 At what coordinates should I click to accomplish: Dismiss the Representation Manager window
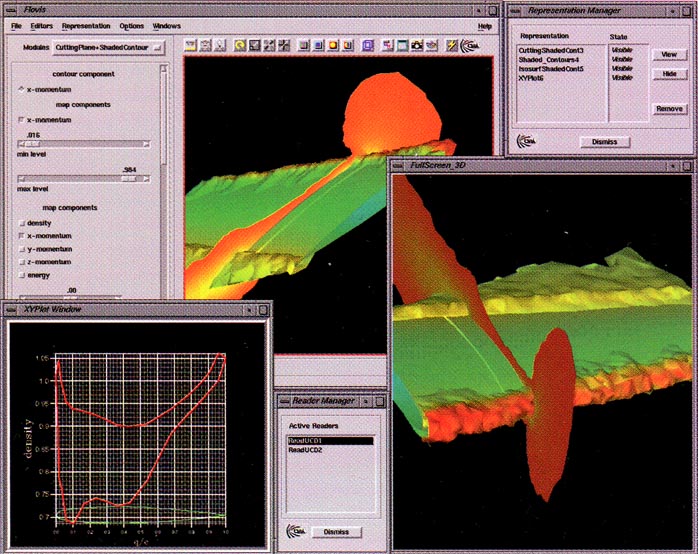click(605, 142)
